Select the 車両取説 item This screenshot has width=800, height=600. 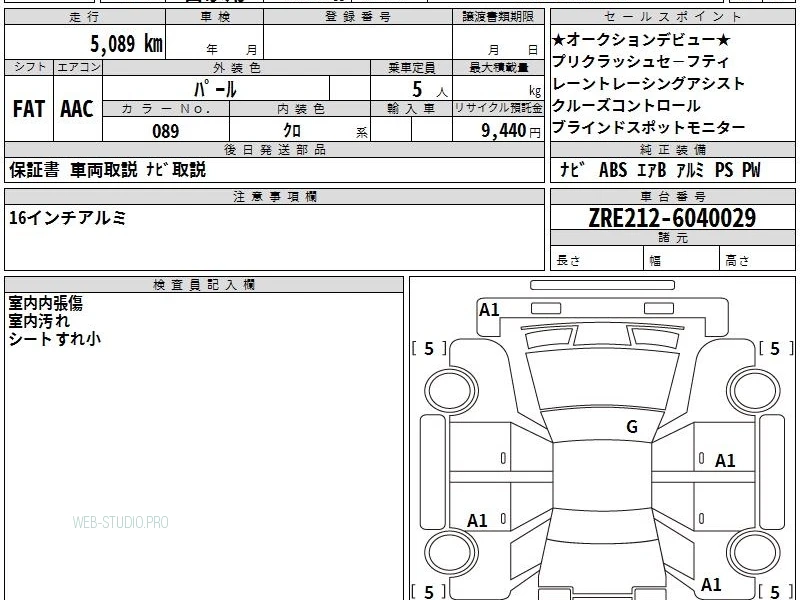coord(104,170)
